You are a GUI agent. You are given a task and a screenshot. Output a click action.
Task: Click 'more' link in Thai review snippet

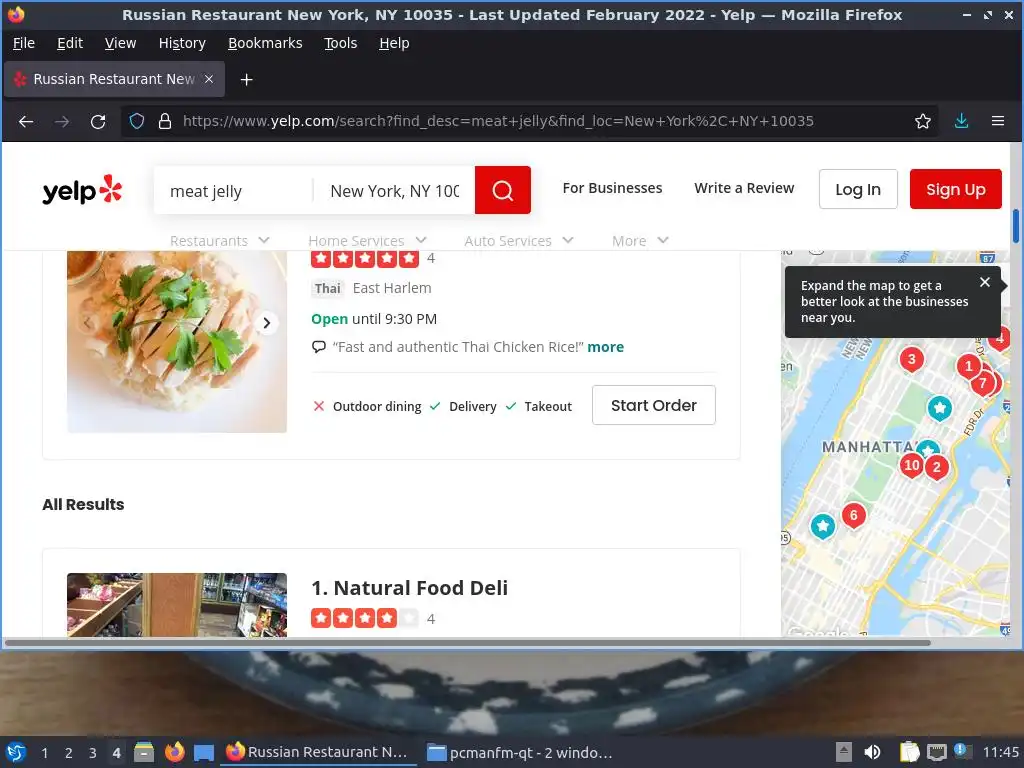point(605,347)
